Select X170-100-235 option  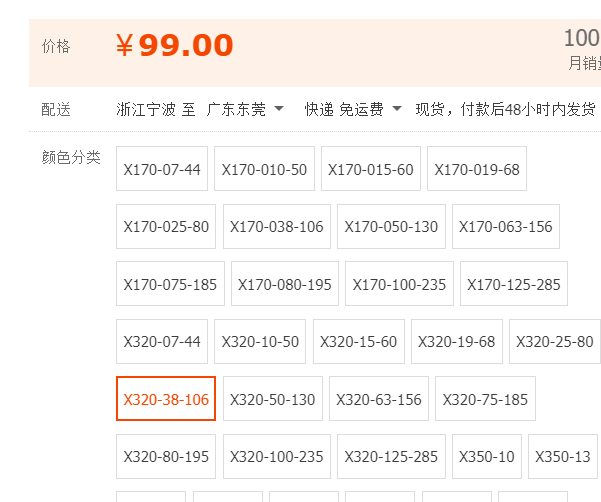399,284
